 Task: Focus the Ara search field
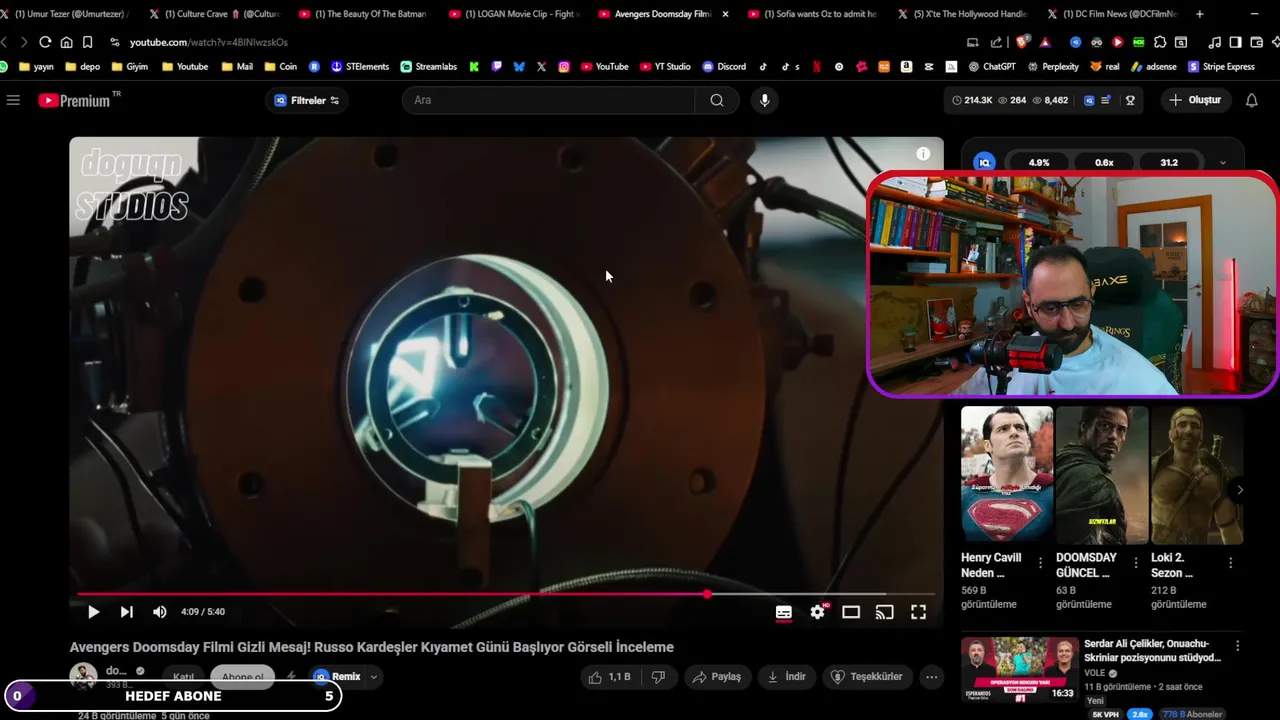point(548,100)
